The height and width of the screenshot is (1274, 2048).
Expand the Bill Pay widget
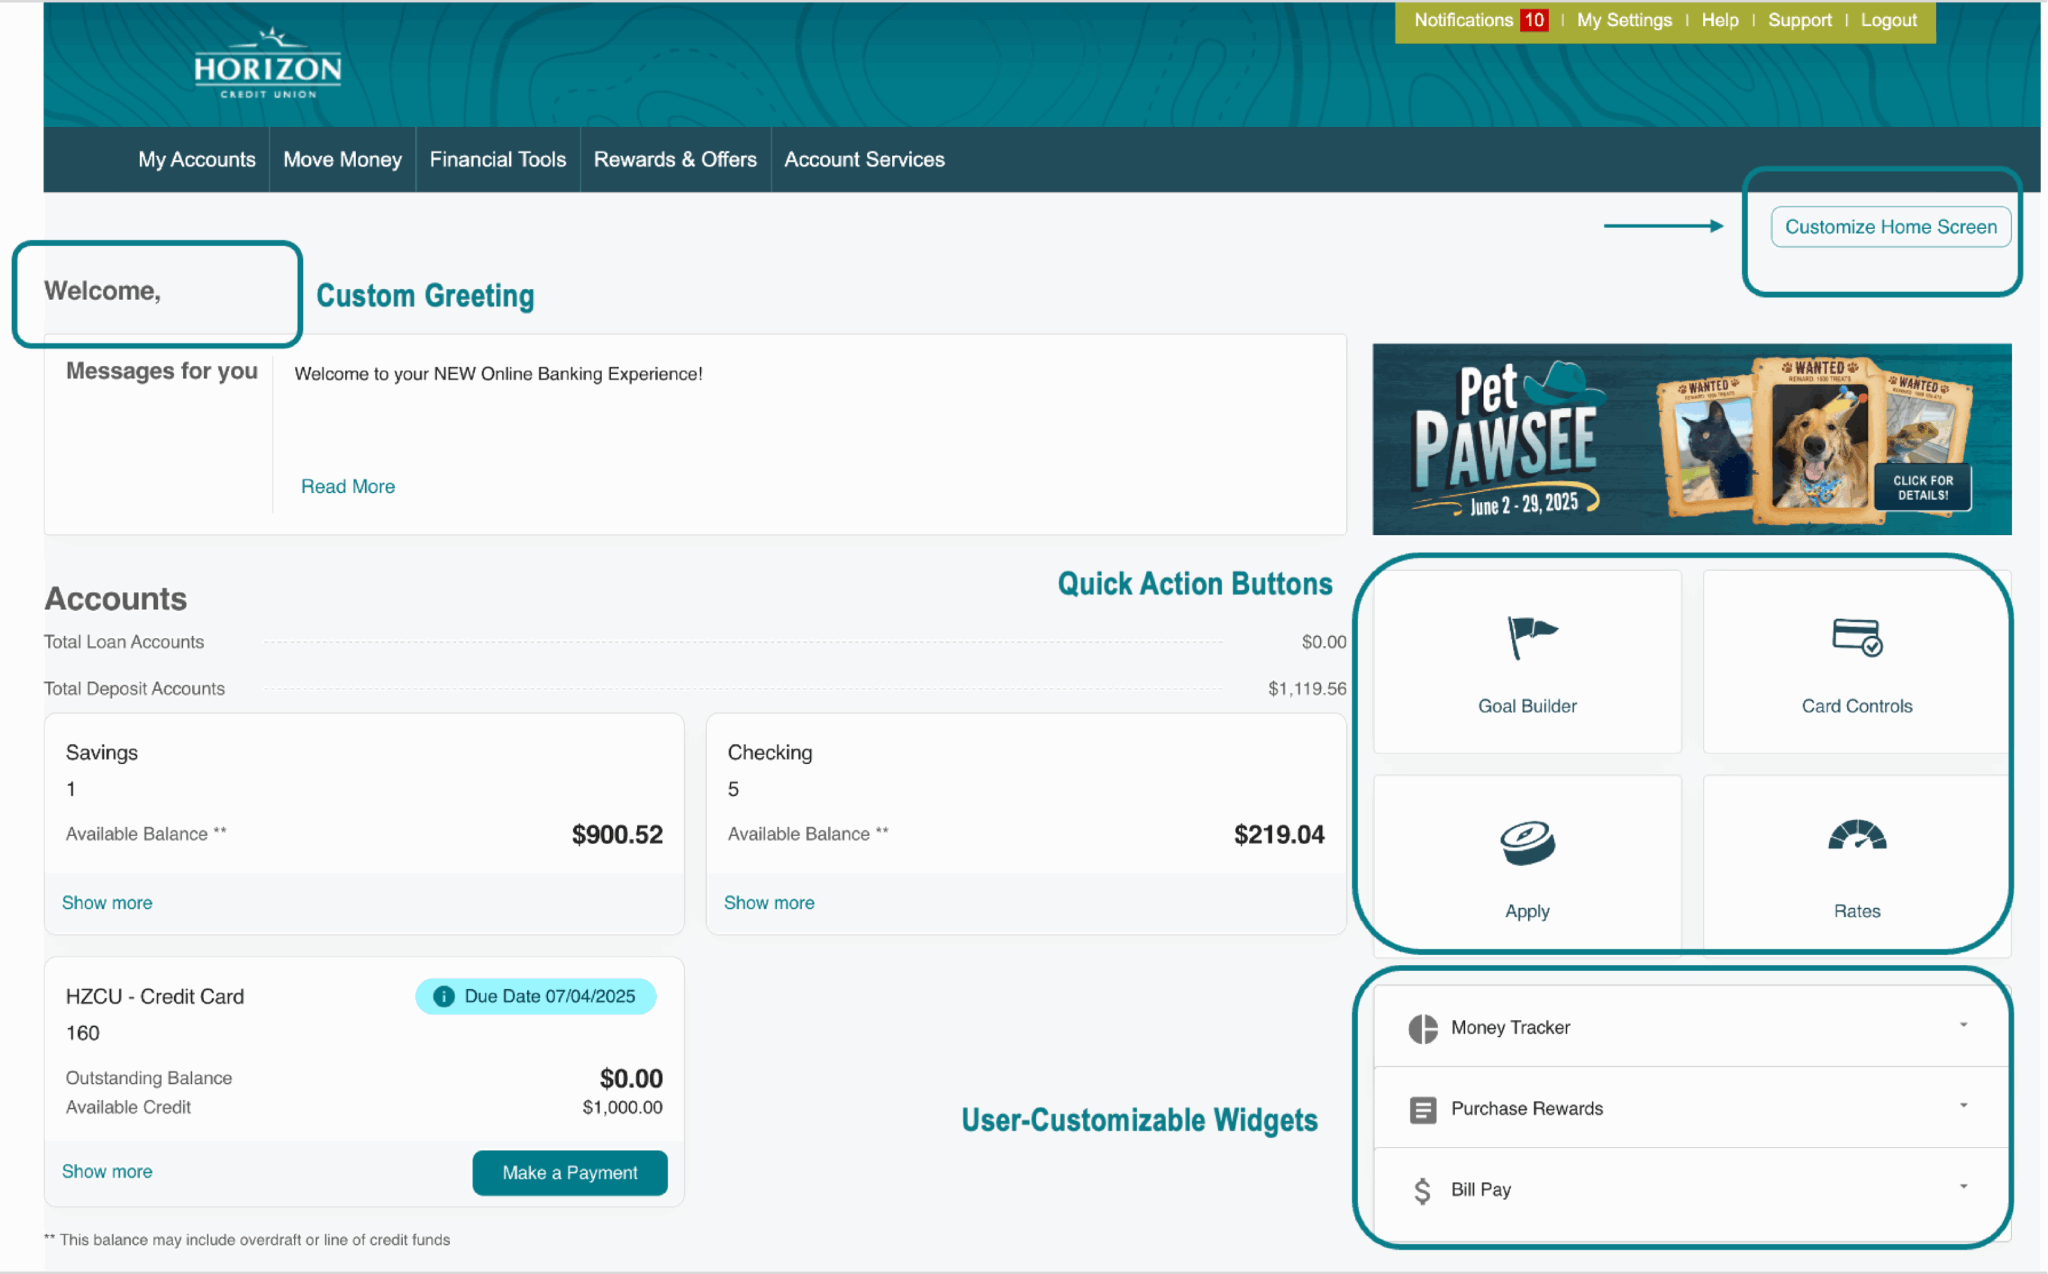click(x=1963, y=1188)
